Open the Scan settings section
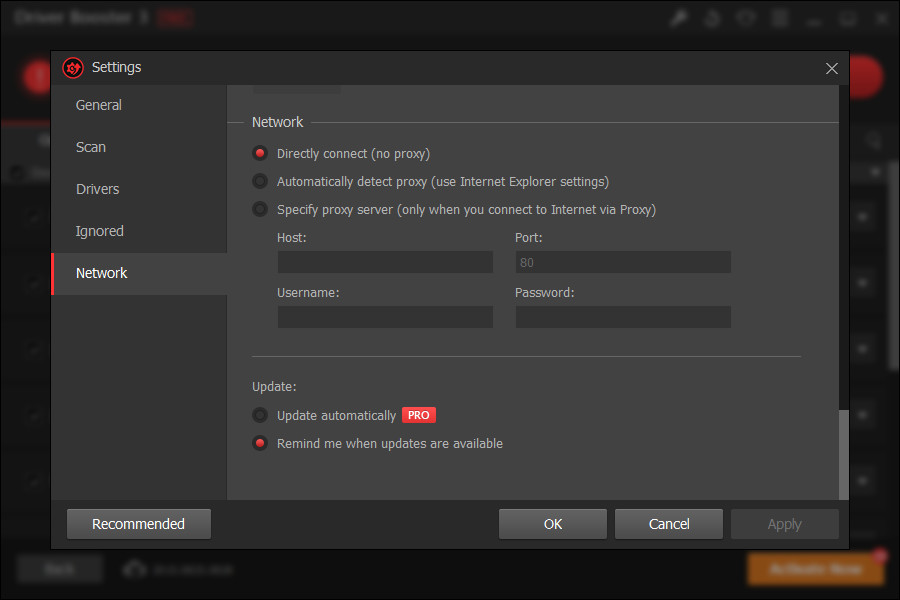This screenshot has height=600, width=900. pos(90,147)
